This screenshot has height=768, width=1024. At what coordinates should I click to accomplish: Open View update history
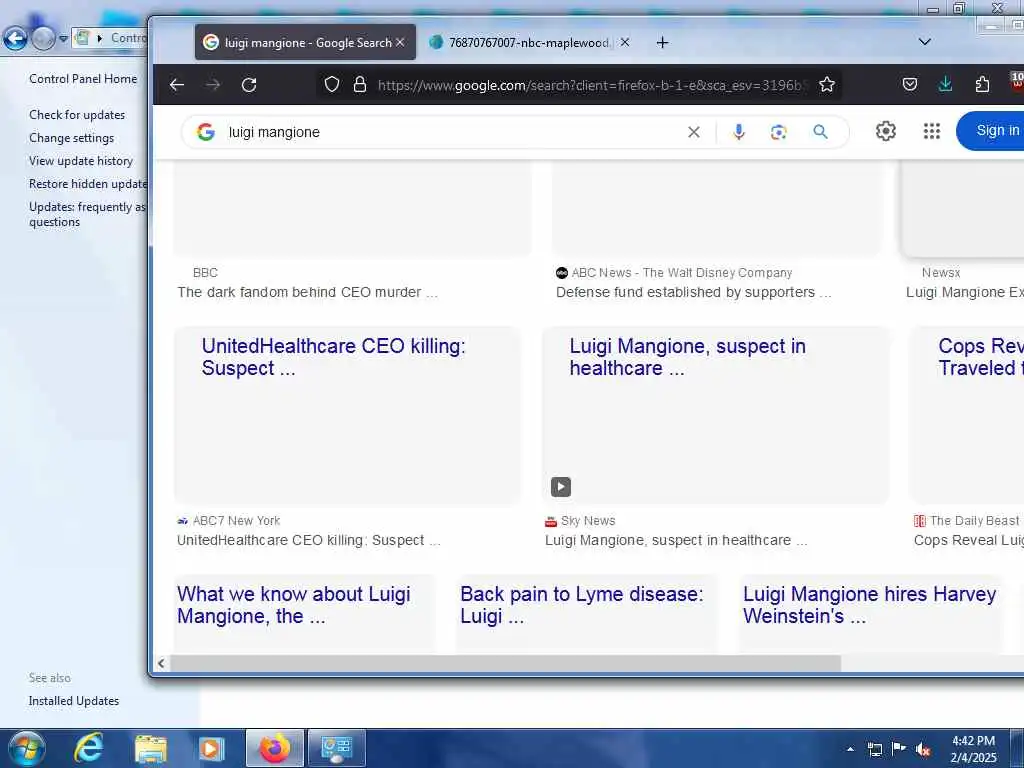pos(80,161)
